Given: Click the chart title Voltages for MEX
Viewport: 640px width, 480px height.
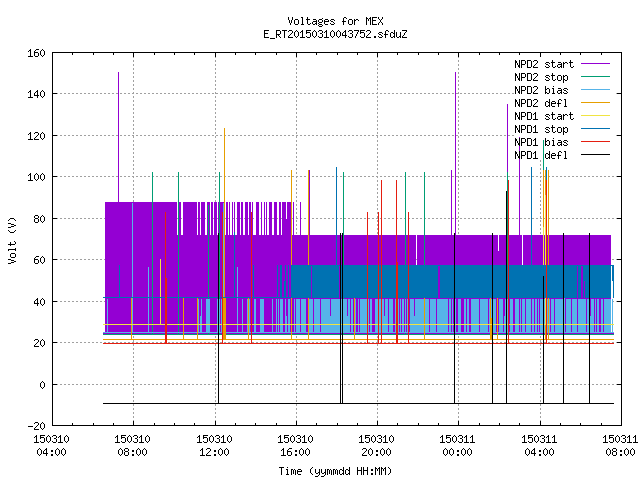Looking at the screenshot, I should point(335,21).
